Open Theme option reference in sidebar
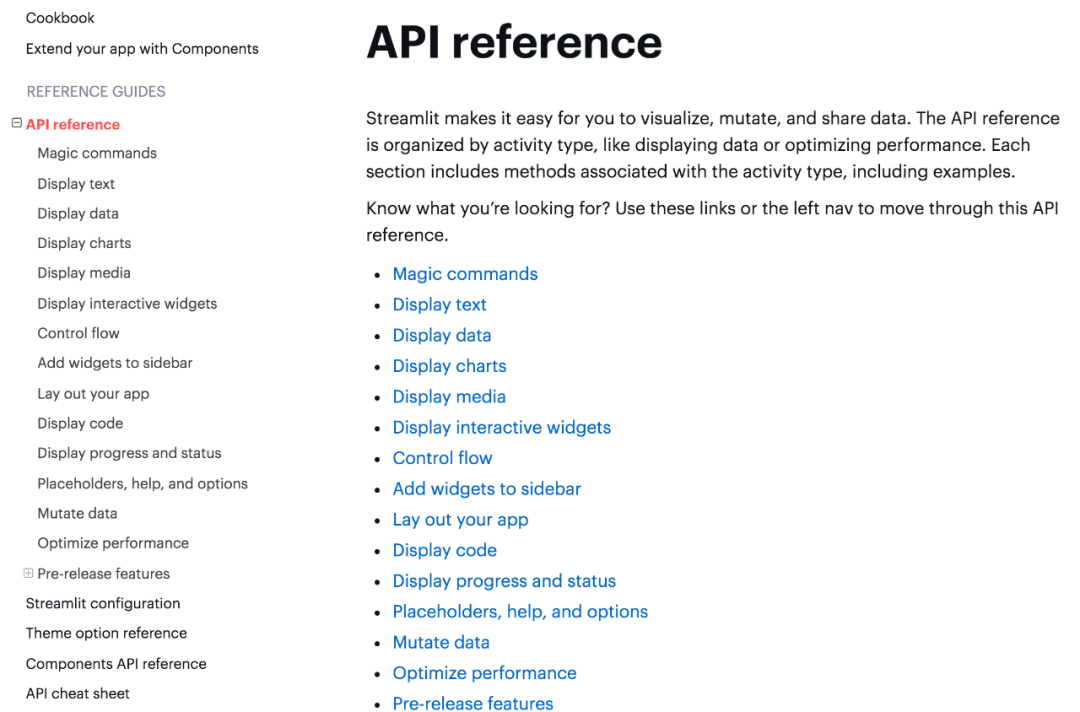1080x712 pixels. 106,633
